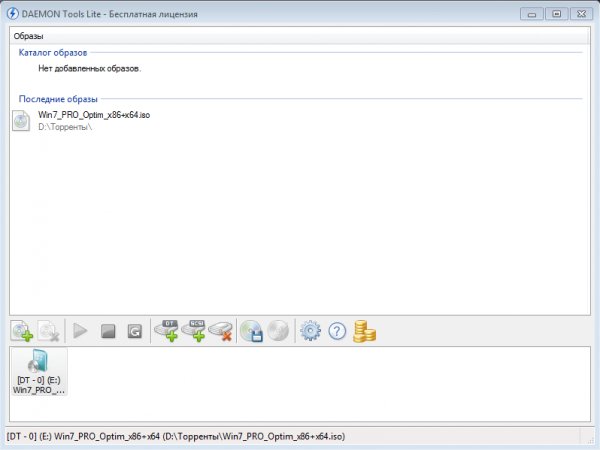Click the Burn image to disc icon
Image resolution: width=600 pixels, height=450 pixels.
[x=278, y=331]
